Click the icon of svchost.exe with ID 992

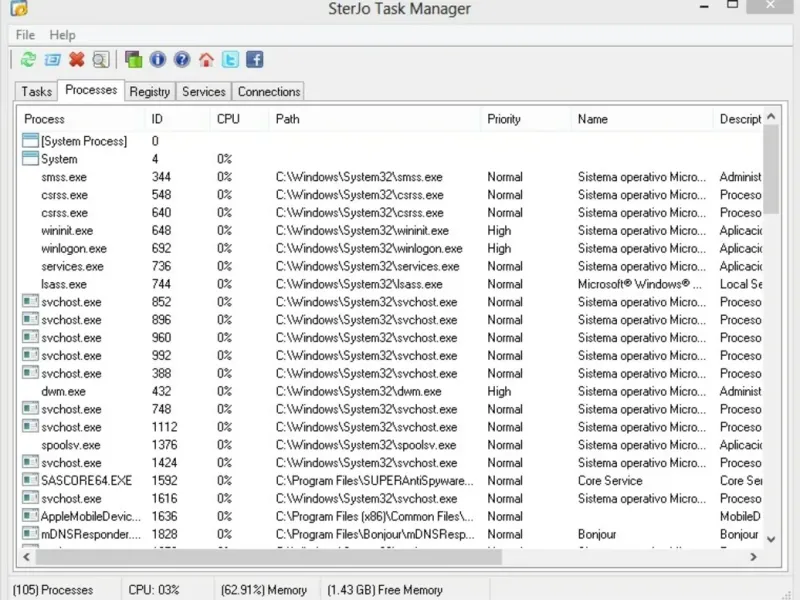point(30,355)
